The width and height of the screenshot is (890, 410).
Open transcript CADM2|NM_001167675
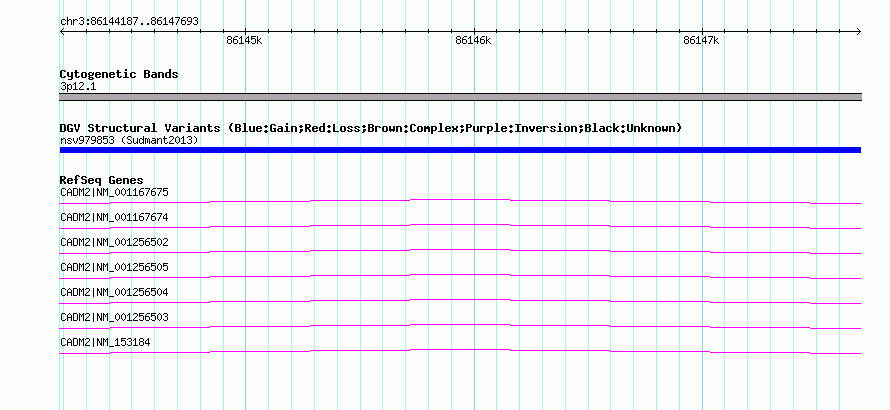pos(114,193)
